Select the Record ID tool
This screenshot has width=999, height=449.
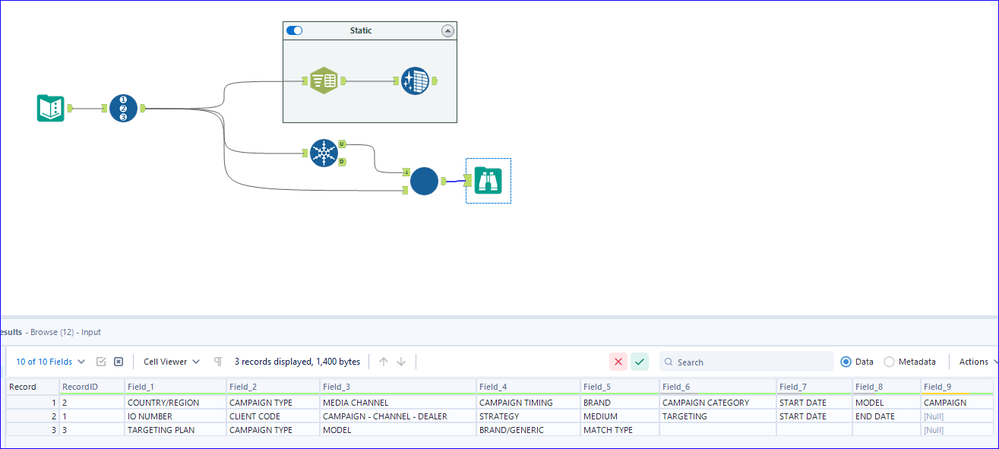[124, 108]
